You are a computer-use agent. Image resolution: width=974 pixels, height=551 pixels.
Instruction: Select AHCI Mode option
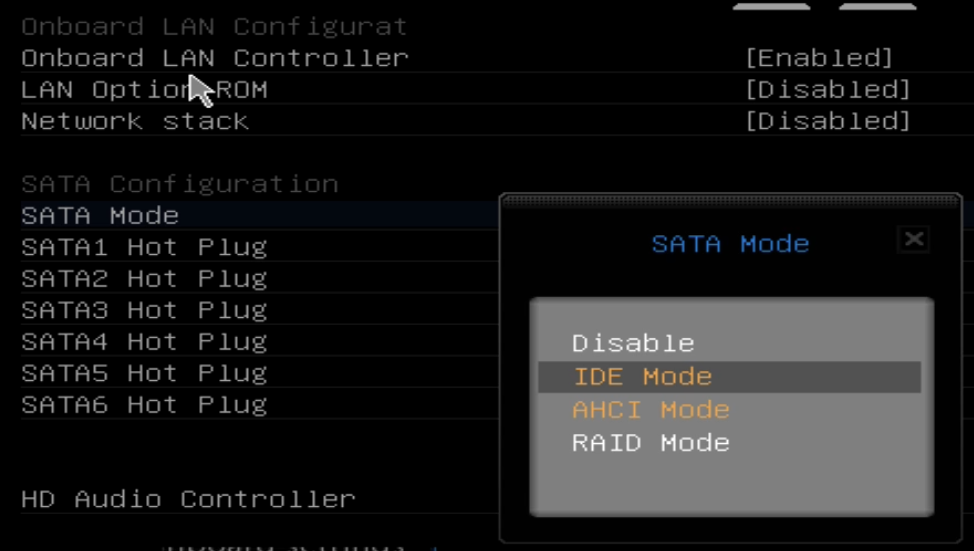[650, 410]
